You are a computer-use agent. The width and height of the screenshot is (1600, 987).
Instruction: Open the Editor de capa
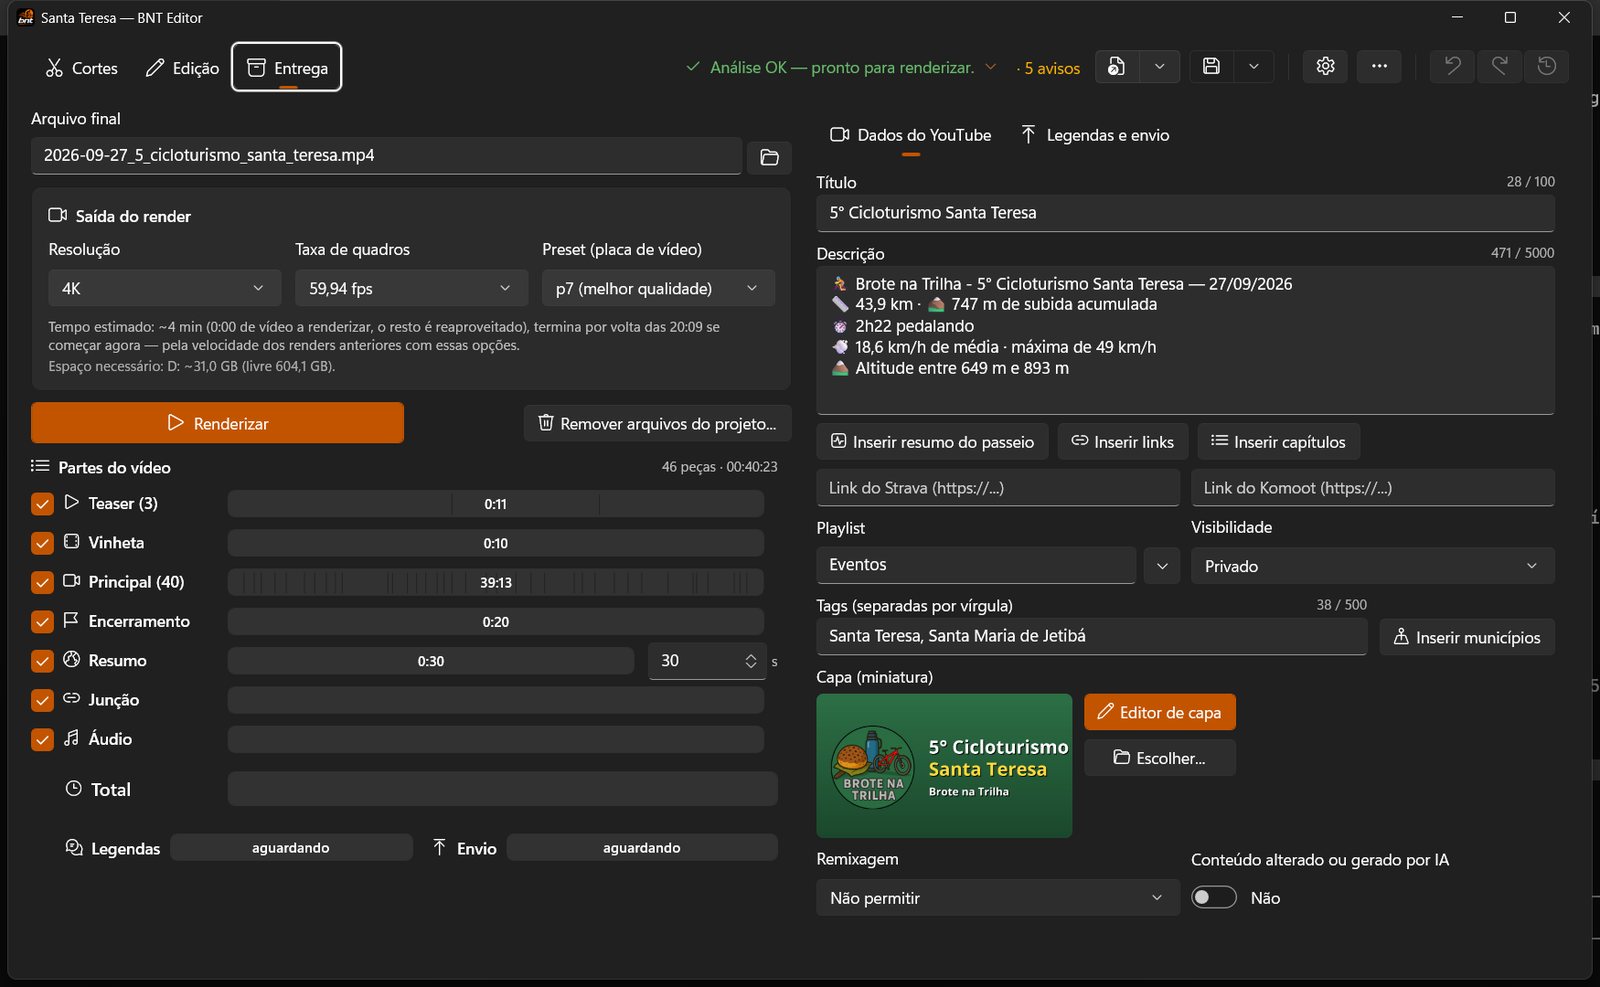click(x=1160, y=713)
